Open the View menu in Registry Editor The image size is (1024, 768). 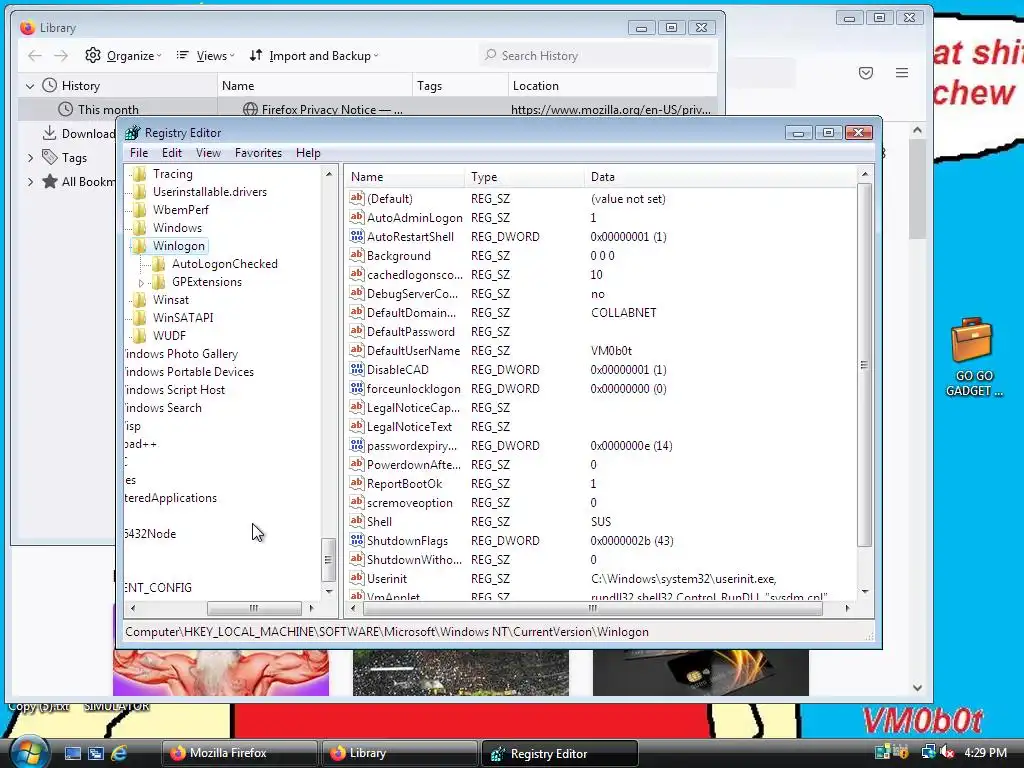[x=208, y=153]
